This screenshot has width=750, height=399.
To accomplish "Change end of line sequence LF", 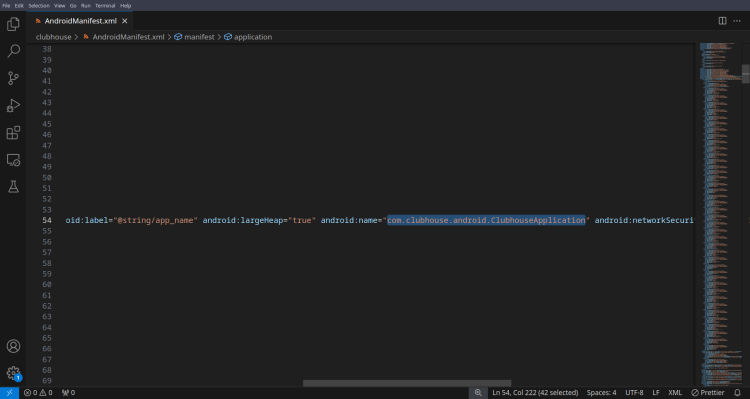I will (x=656, y=393).
